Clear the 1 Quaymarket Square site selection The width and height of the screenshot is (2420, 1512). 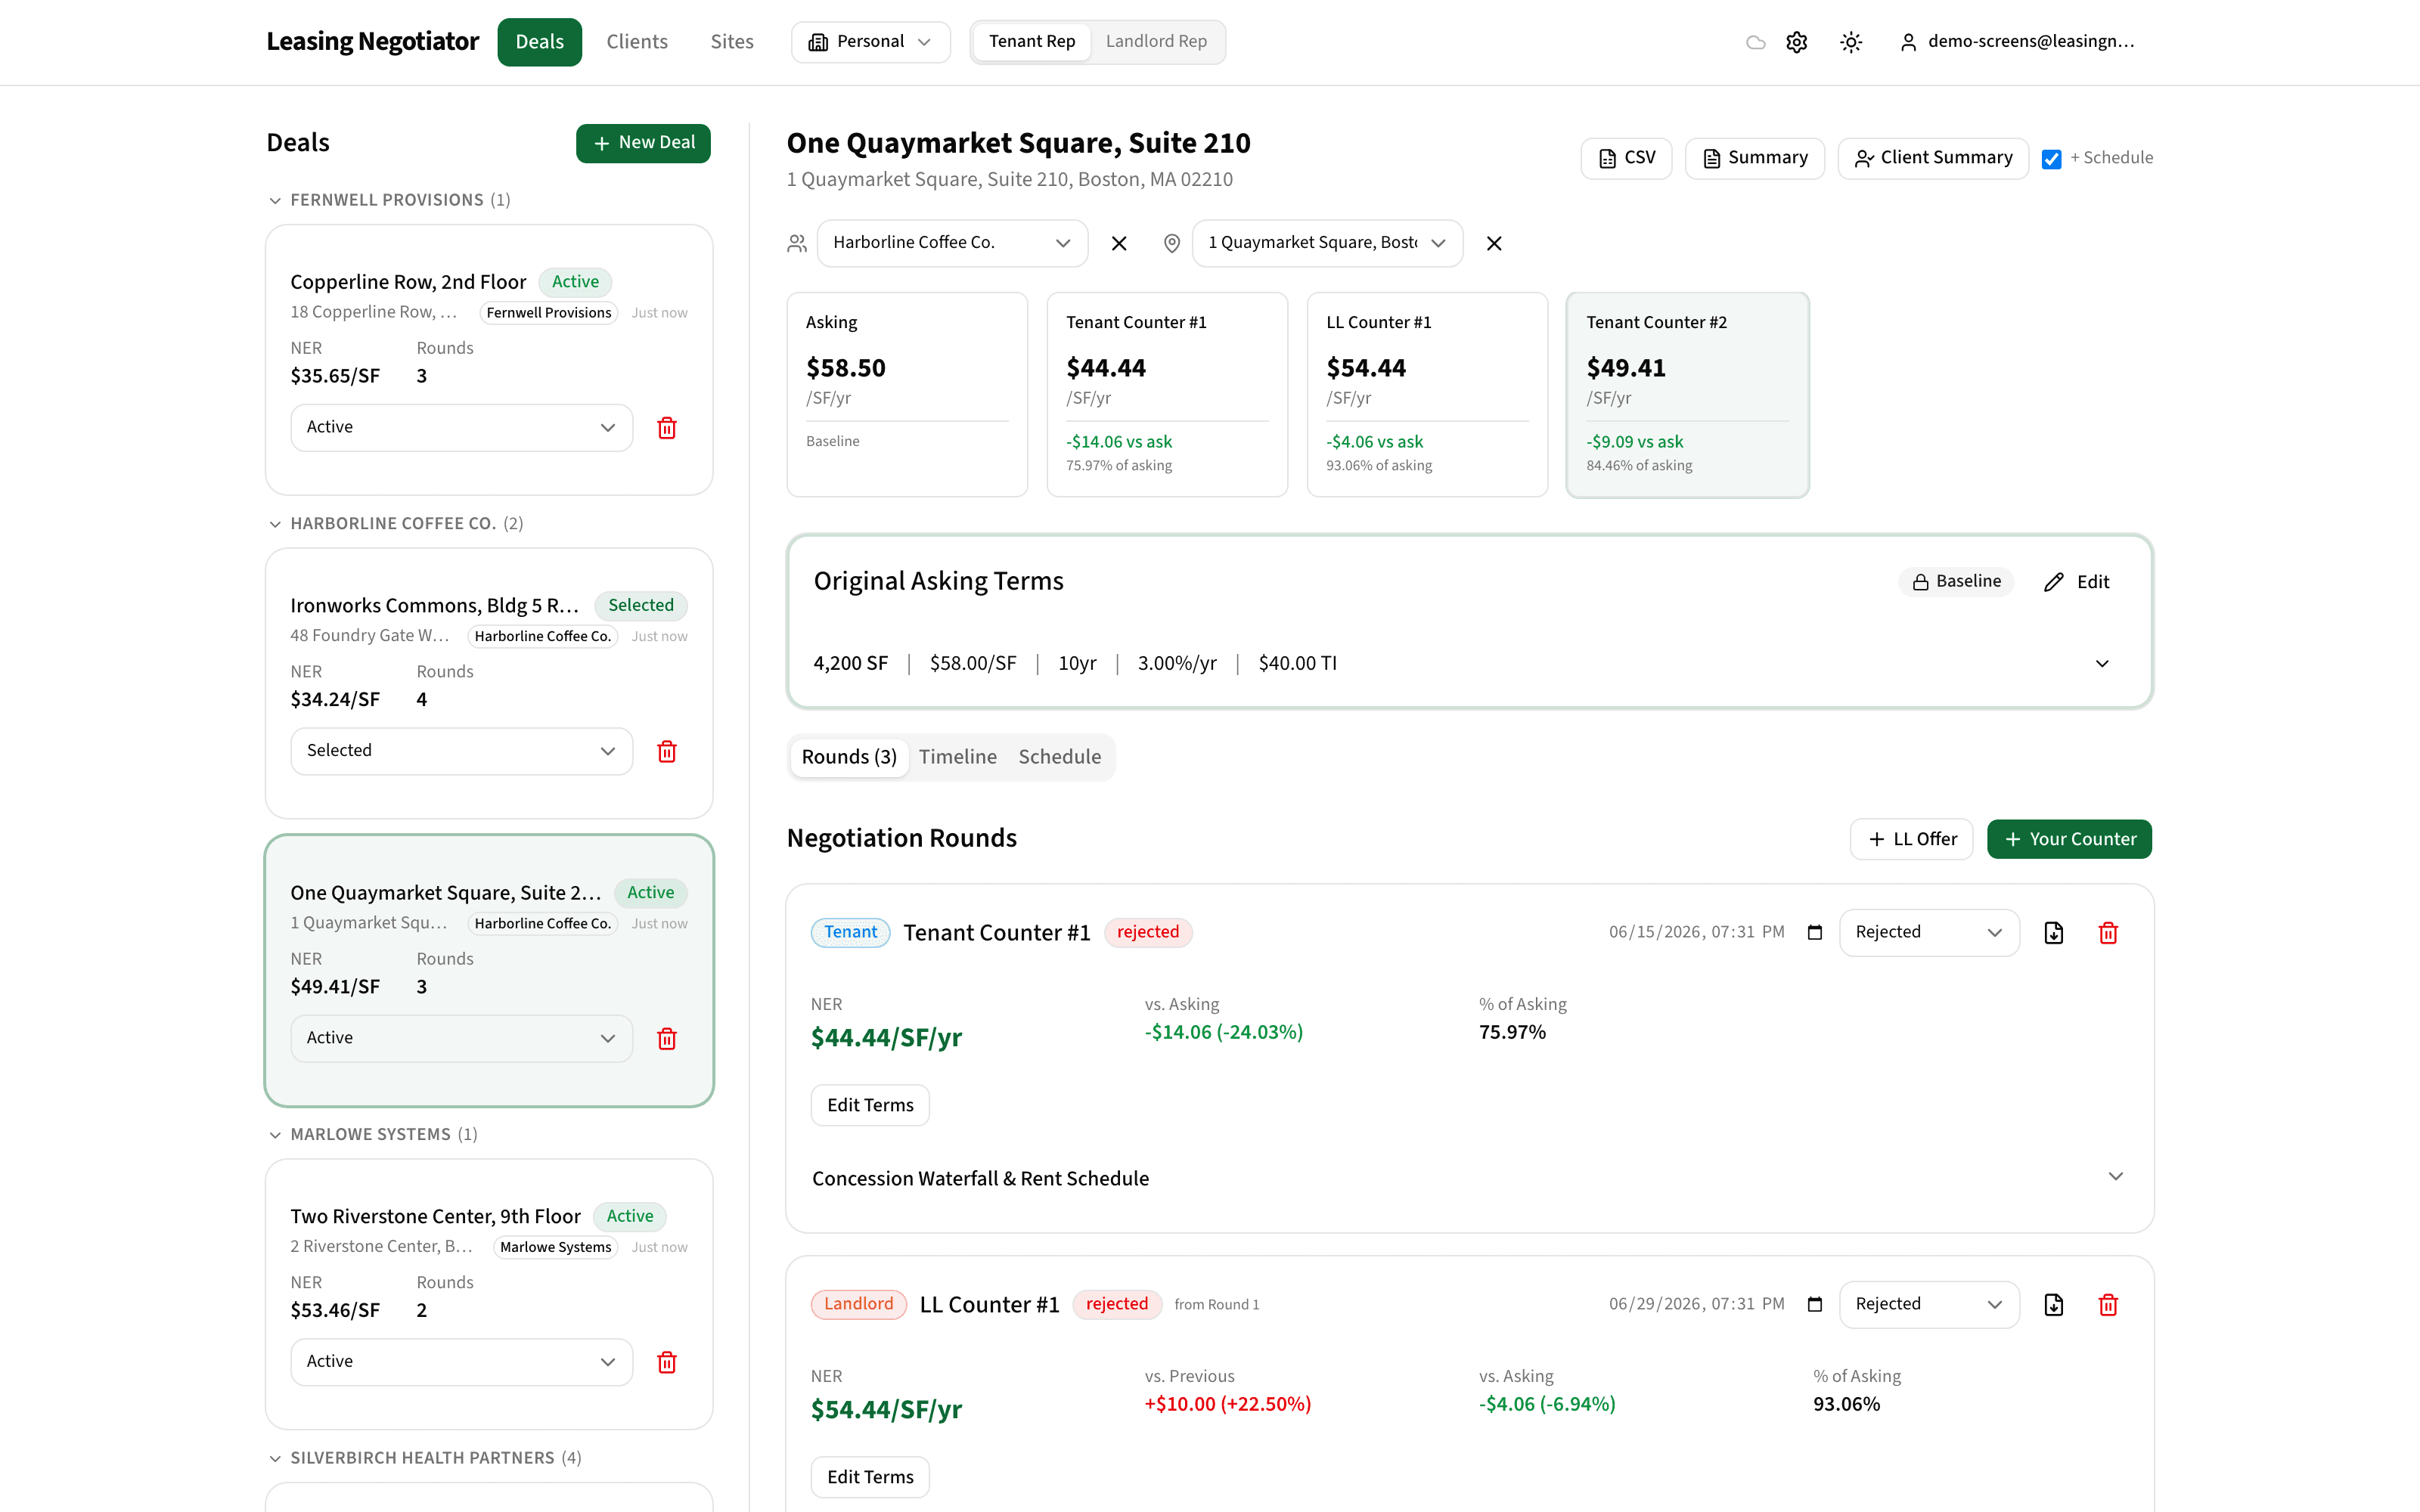(1494, 243)
